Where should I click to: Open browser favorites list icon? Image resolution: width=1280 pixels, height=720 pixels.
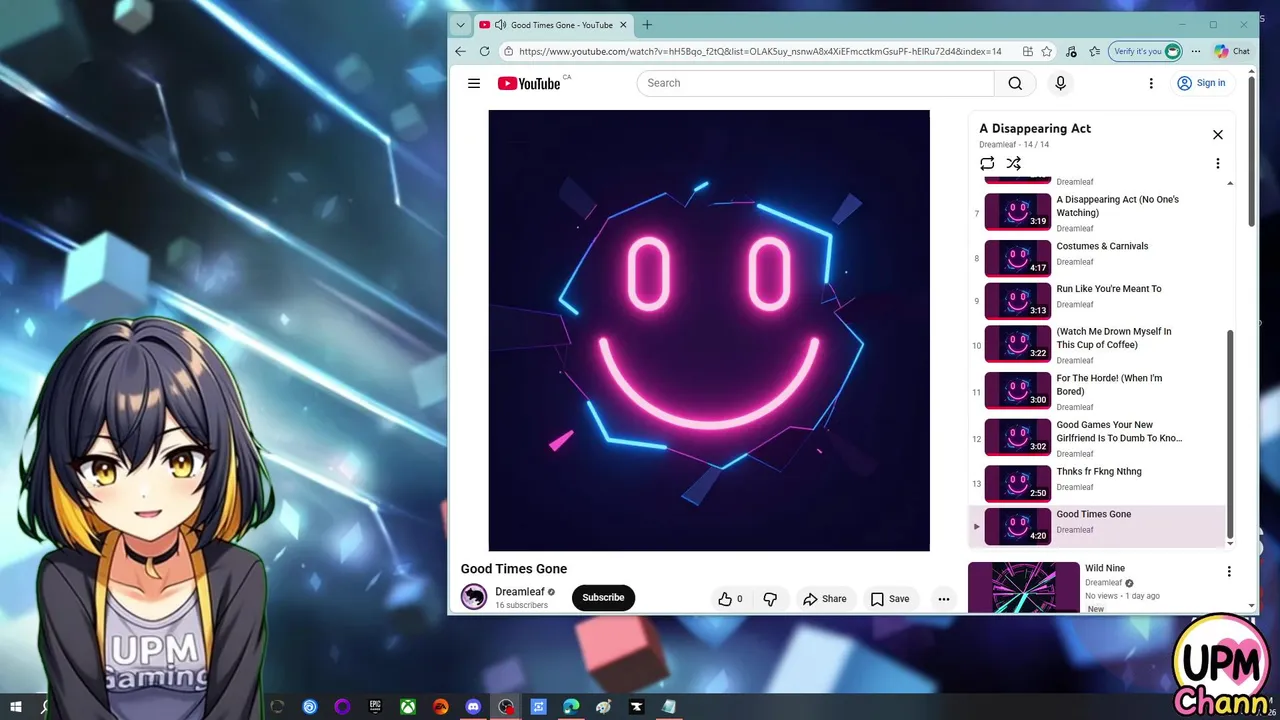(1094, 51)
